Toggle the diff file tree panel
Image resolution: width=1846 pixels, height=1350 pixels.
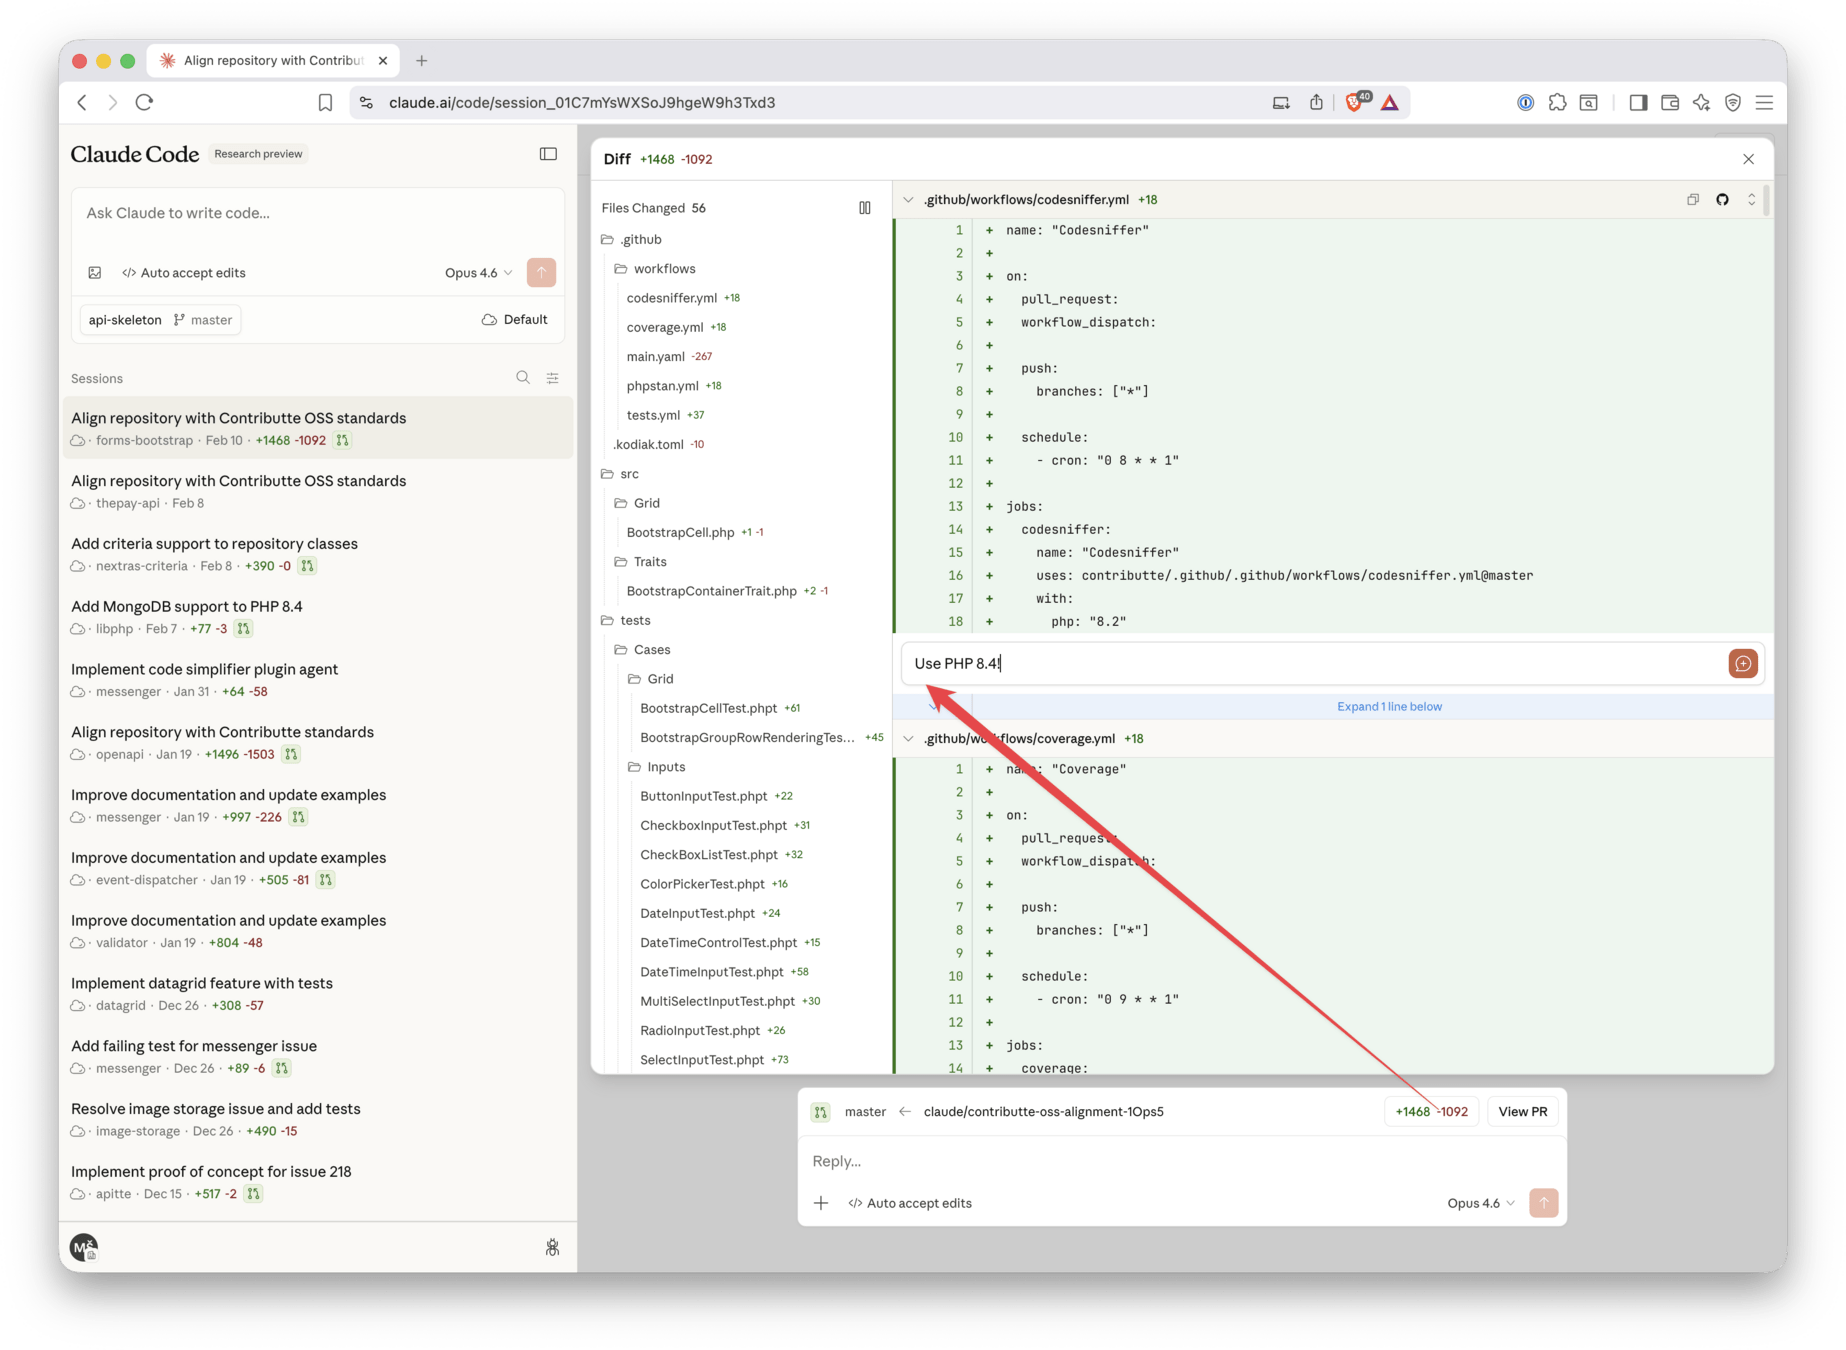coord(865,208)
